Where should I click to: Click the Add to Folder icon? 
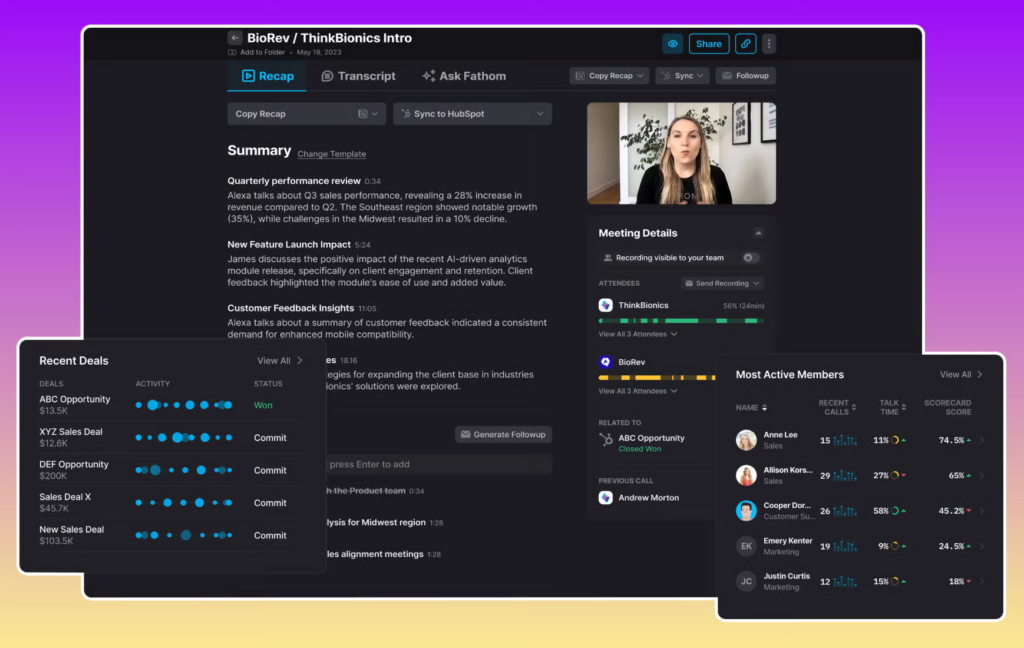[233, 52]
